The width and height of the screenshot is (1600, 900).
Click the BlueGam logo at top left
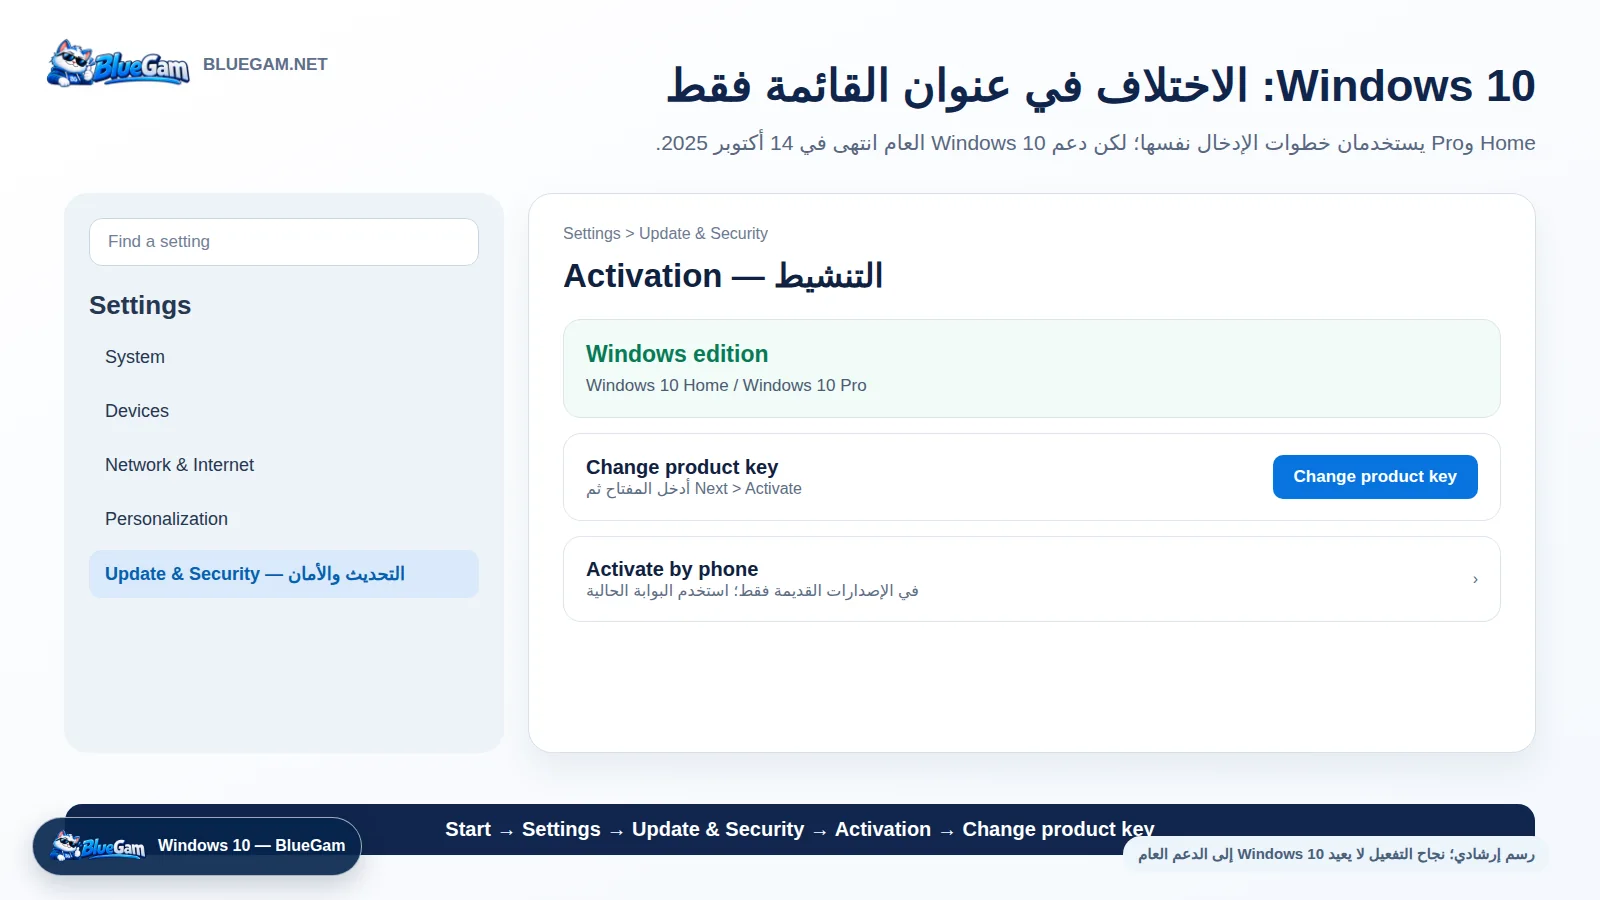click(118, 64)
